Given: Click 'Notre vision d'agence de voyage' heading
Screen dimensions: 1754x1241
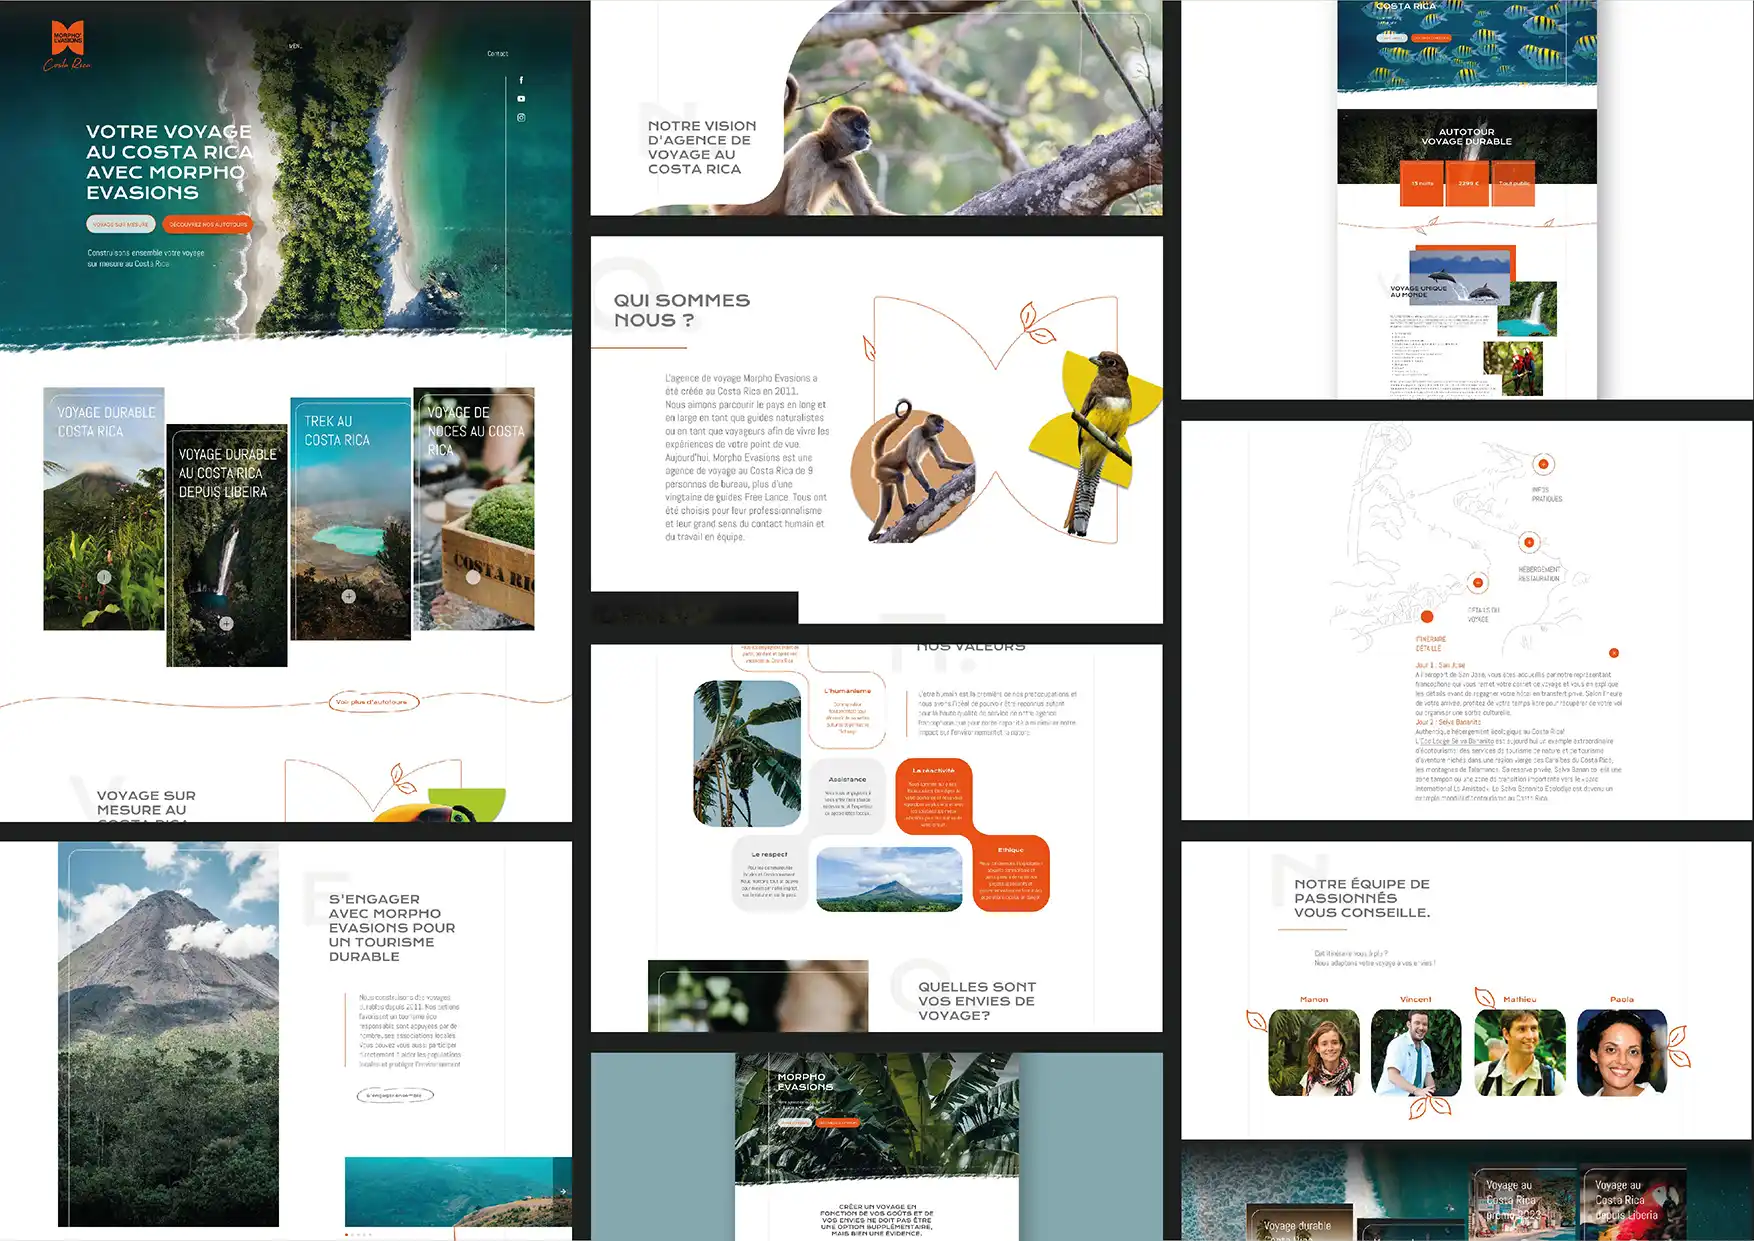Looking at the screenshot, I should (x=701, y=147).
